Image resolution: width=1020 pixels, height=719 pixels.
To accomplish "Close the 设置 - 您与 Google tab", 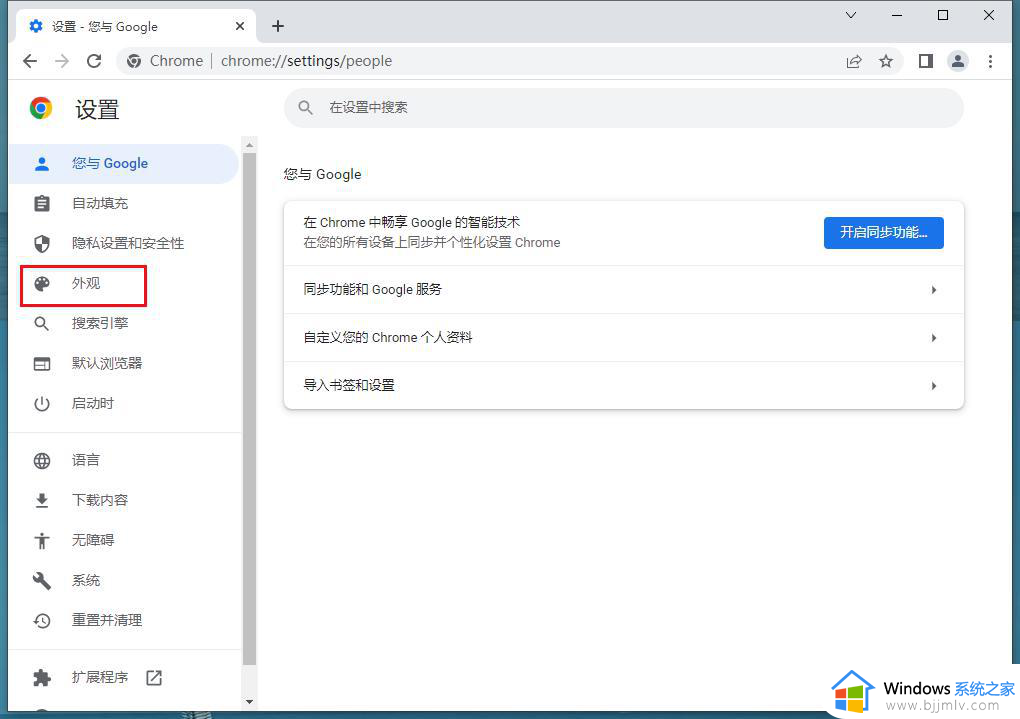I will 240,26.
